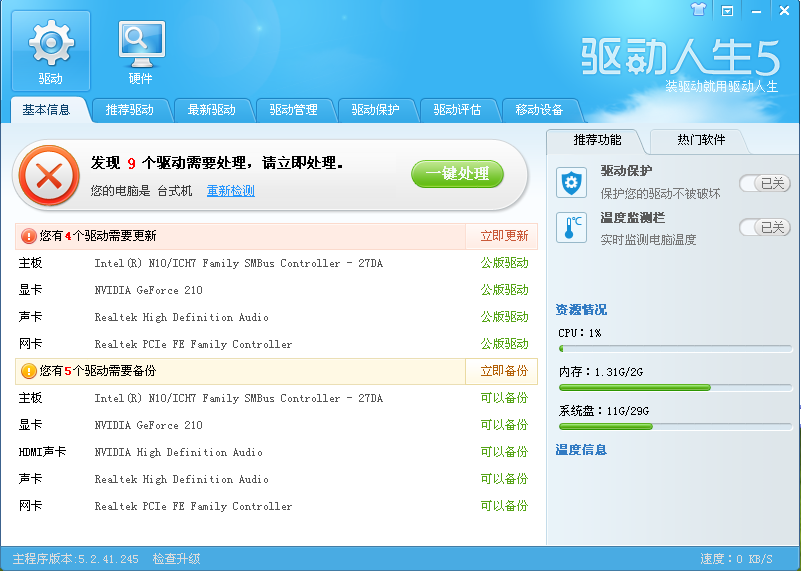Viewport: 801px width, 571px height.
Task: Click the 驱动保护 shield icon
Action: [x=571, y=182]
